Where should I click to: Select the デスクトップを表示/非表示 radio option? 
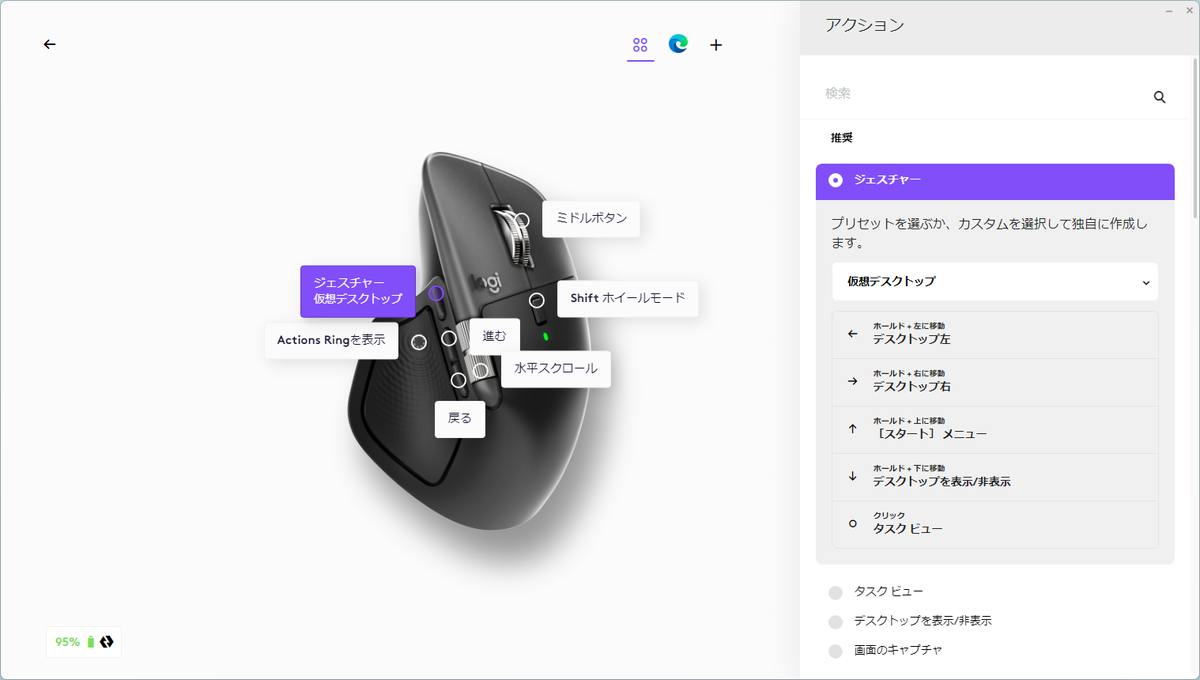(836, 621)
